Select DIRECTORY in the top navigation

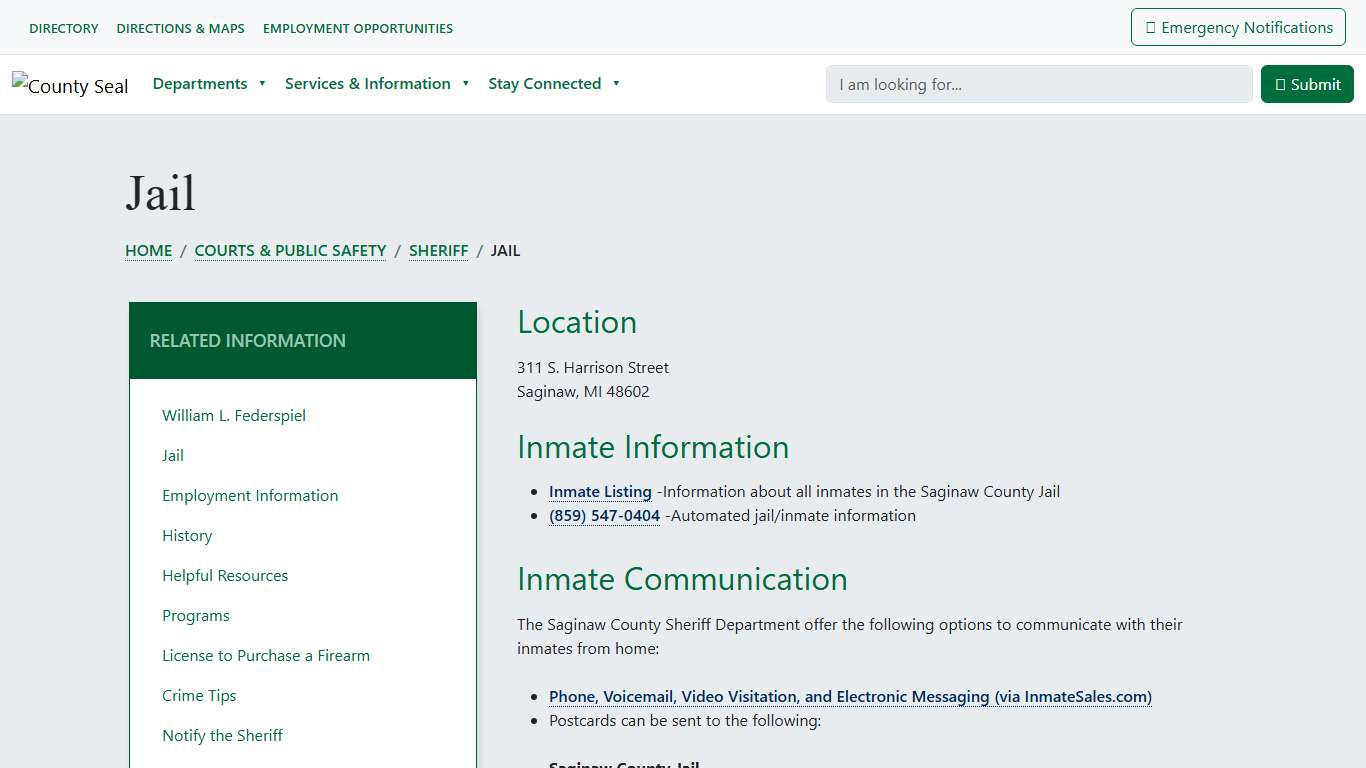pyautogui.click(x=63, y=28)
